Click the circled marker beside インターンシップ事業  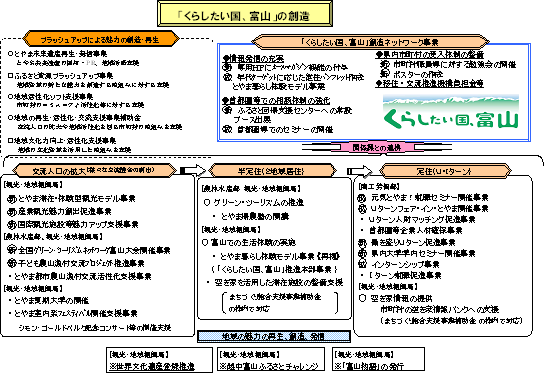coord(362,264)
